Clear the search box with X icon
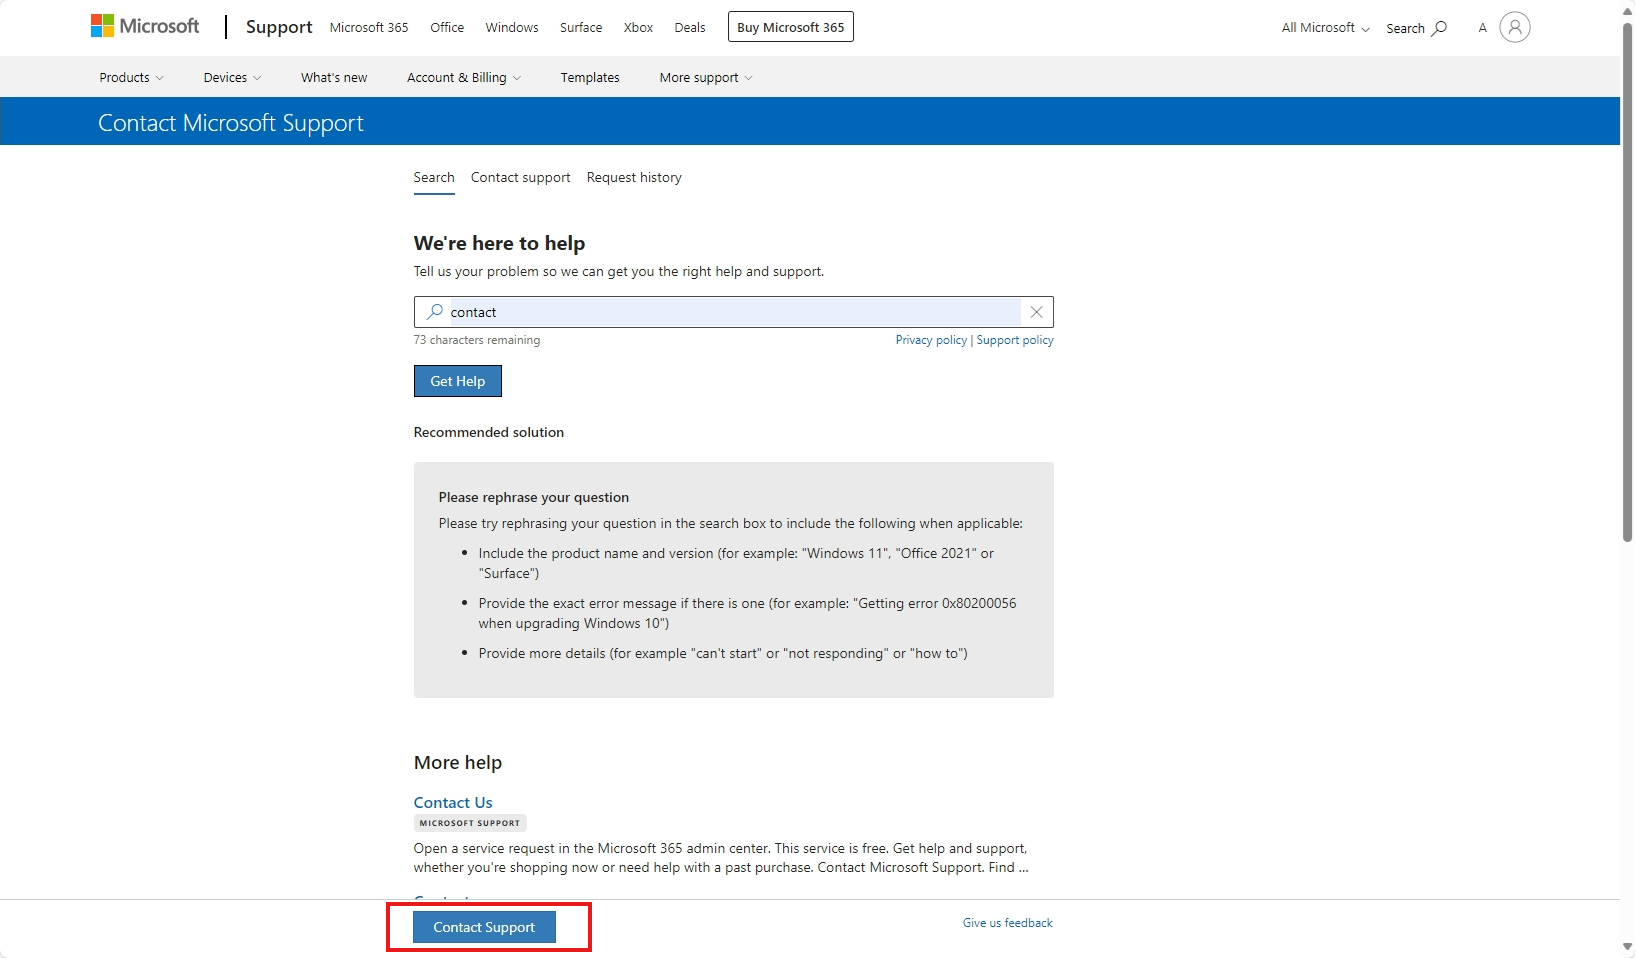This screenshot has width=1636, height=959. (x=1036, y=312)
